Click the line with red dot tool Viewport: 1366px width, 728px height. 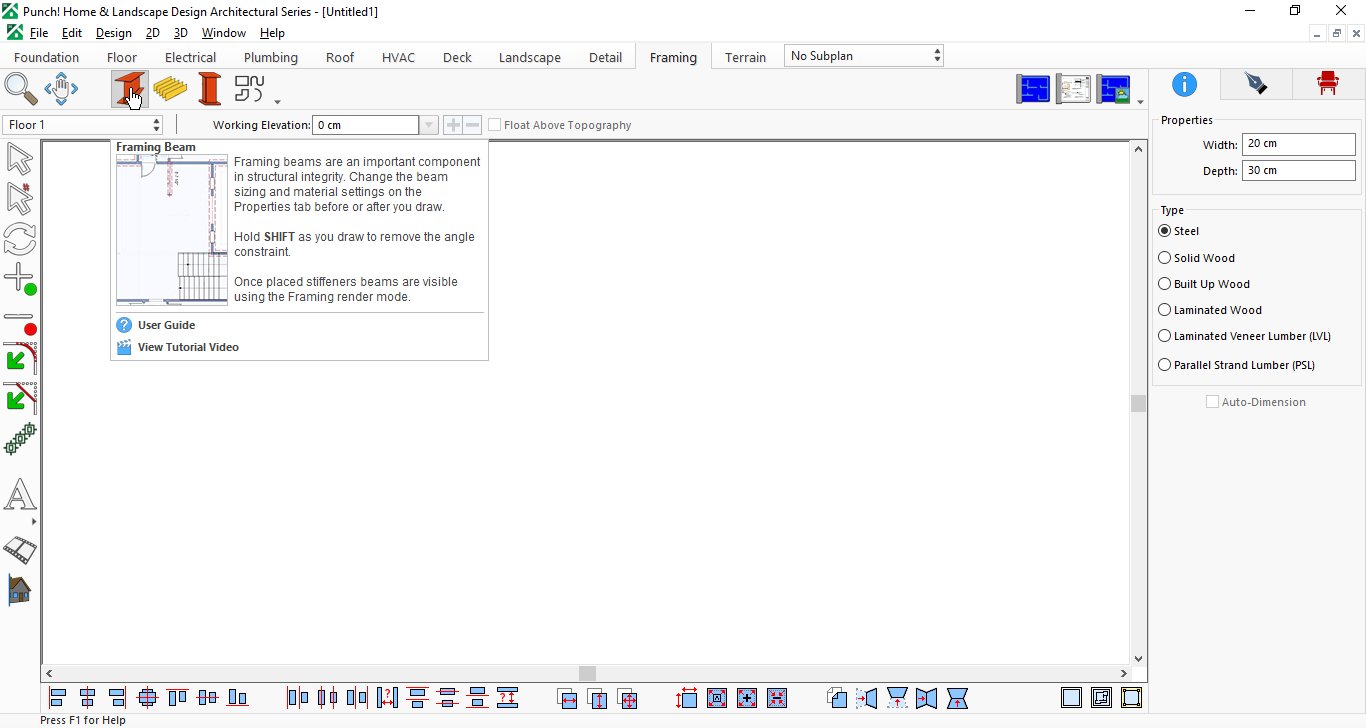(20, 322)
